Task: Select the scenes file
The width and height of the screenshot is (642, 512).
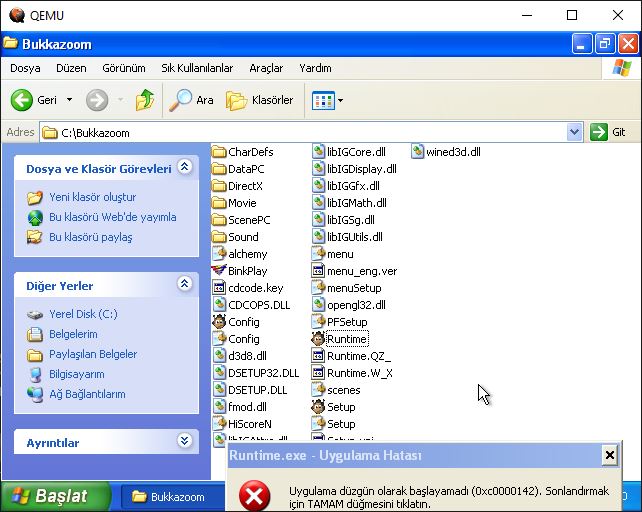Action: (x=336, y=390)
